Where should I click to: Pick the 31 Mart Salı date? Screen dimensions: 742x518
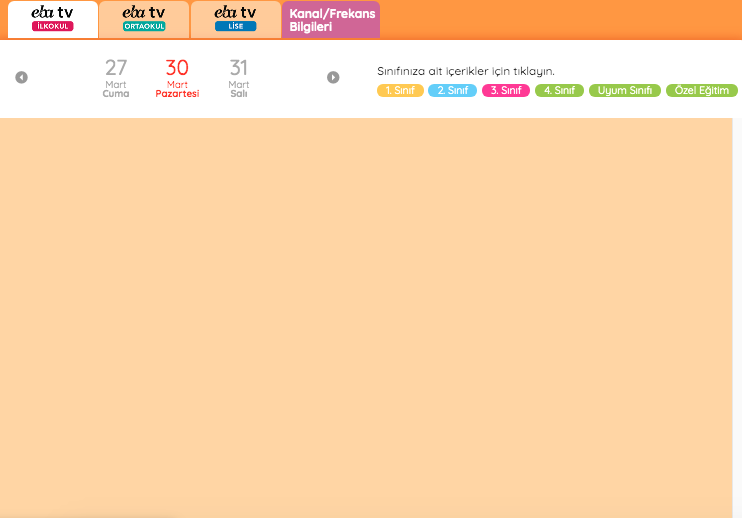tap(239, 79)
